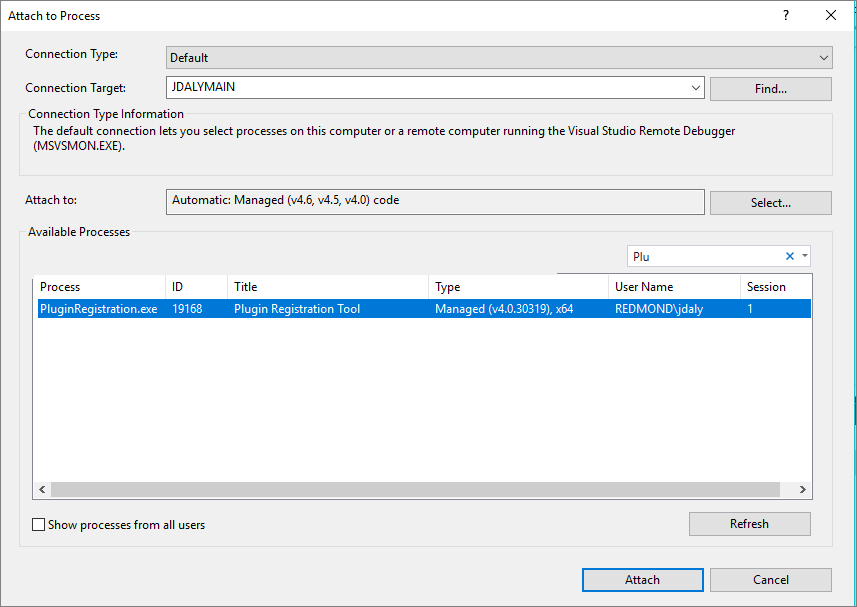
Task: Click the left scroll arrow below the process list
Action: point(42,489)
